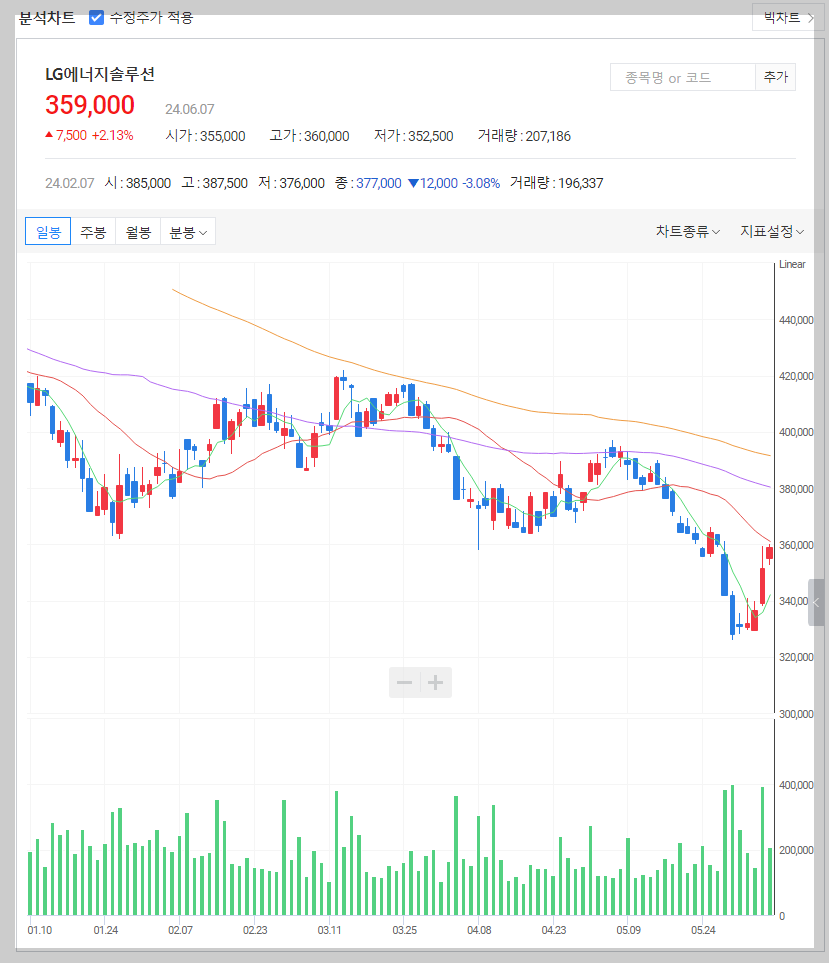Switch to the 주봉 tab
The height and width of the screenshot is (963, 829).
pos(93,232)
